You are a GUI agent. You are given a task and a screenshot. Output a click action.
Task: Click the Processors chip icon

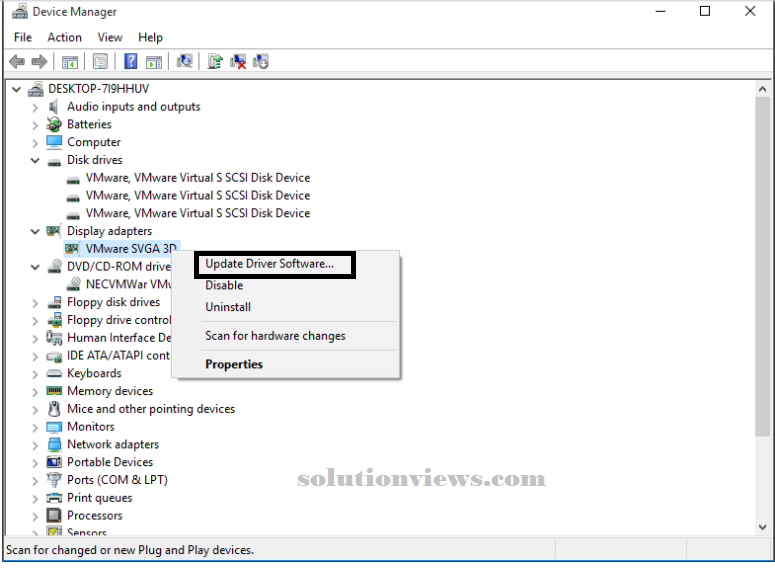[x=54, y=516]
